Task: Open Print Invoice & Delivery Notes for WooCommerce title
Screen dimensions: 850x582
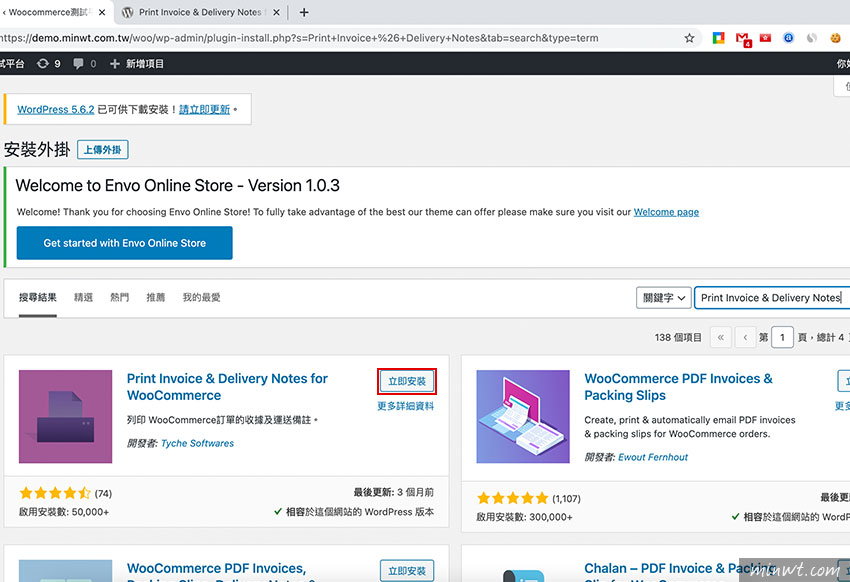Action: 227,387
